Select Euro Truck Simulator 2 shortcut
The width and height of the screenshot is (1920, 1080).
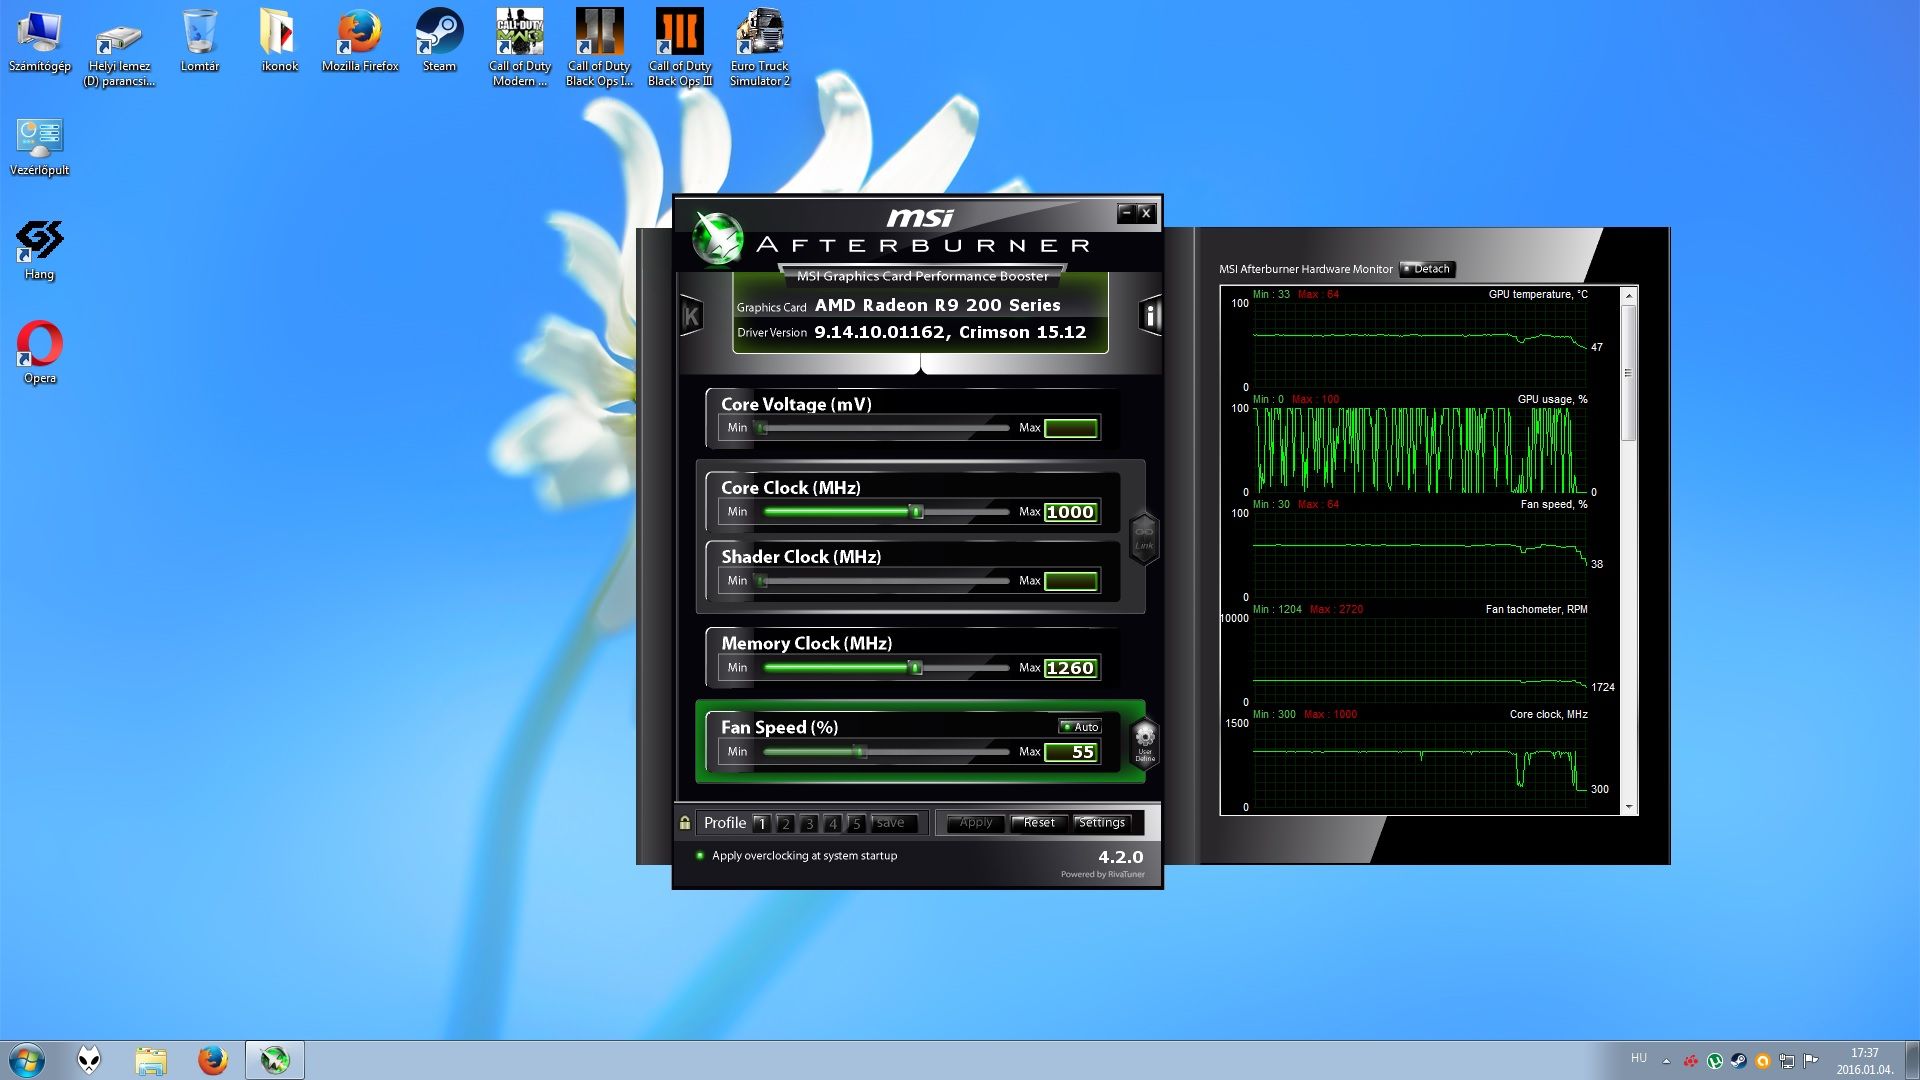(760, 48)
